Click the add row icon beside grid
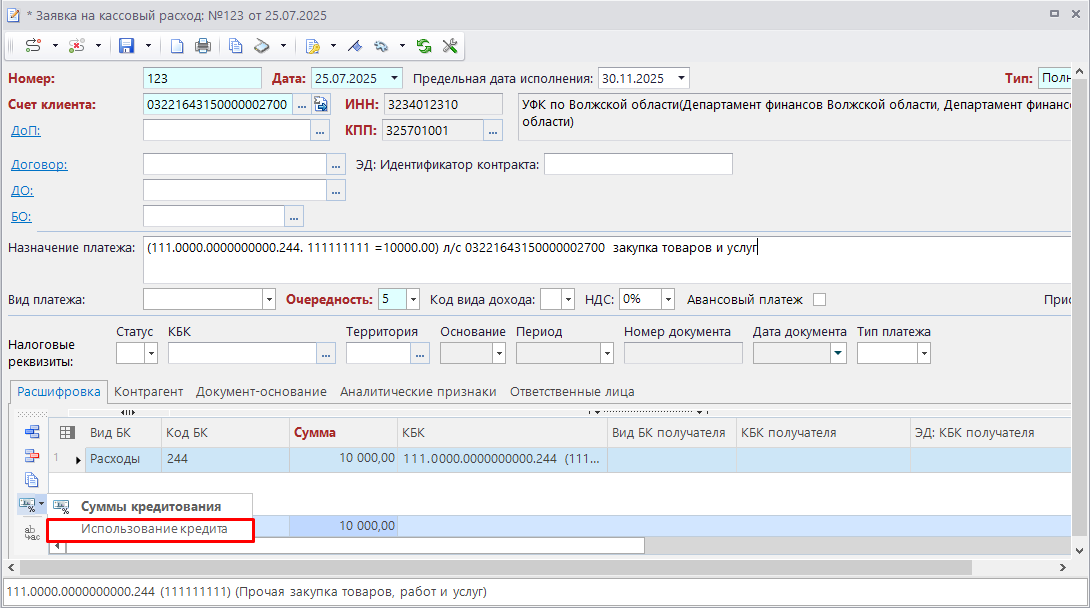 coord(32,432)
